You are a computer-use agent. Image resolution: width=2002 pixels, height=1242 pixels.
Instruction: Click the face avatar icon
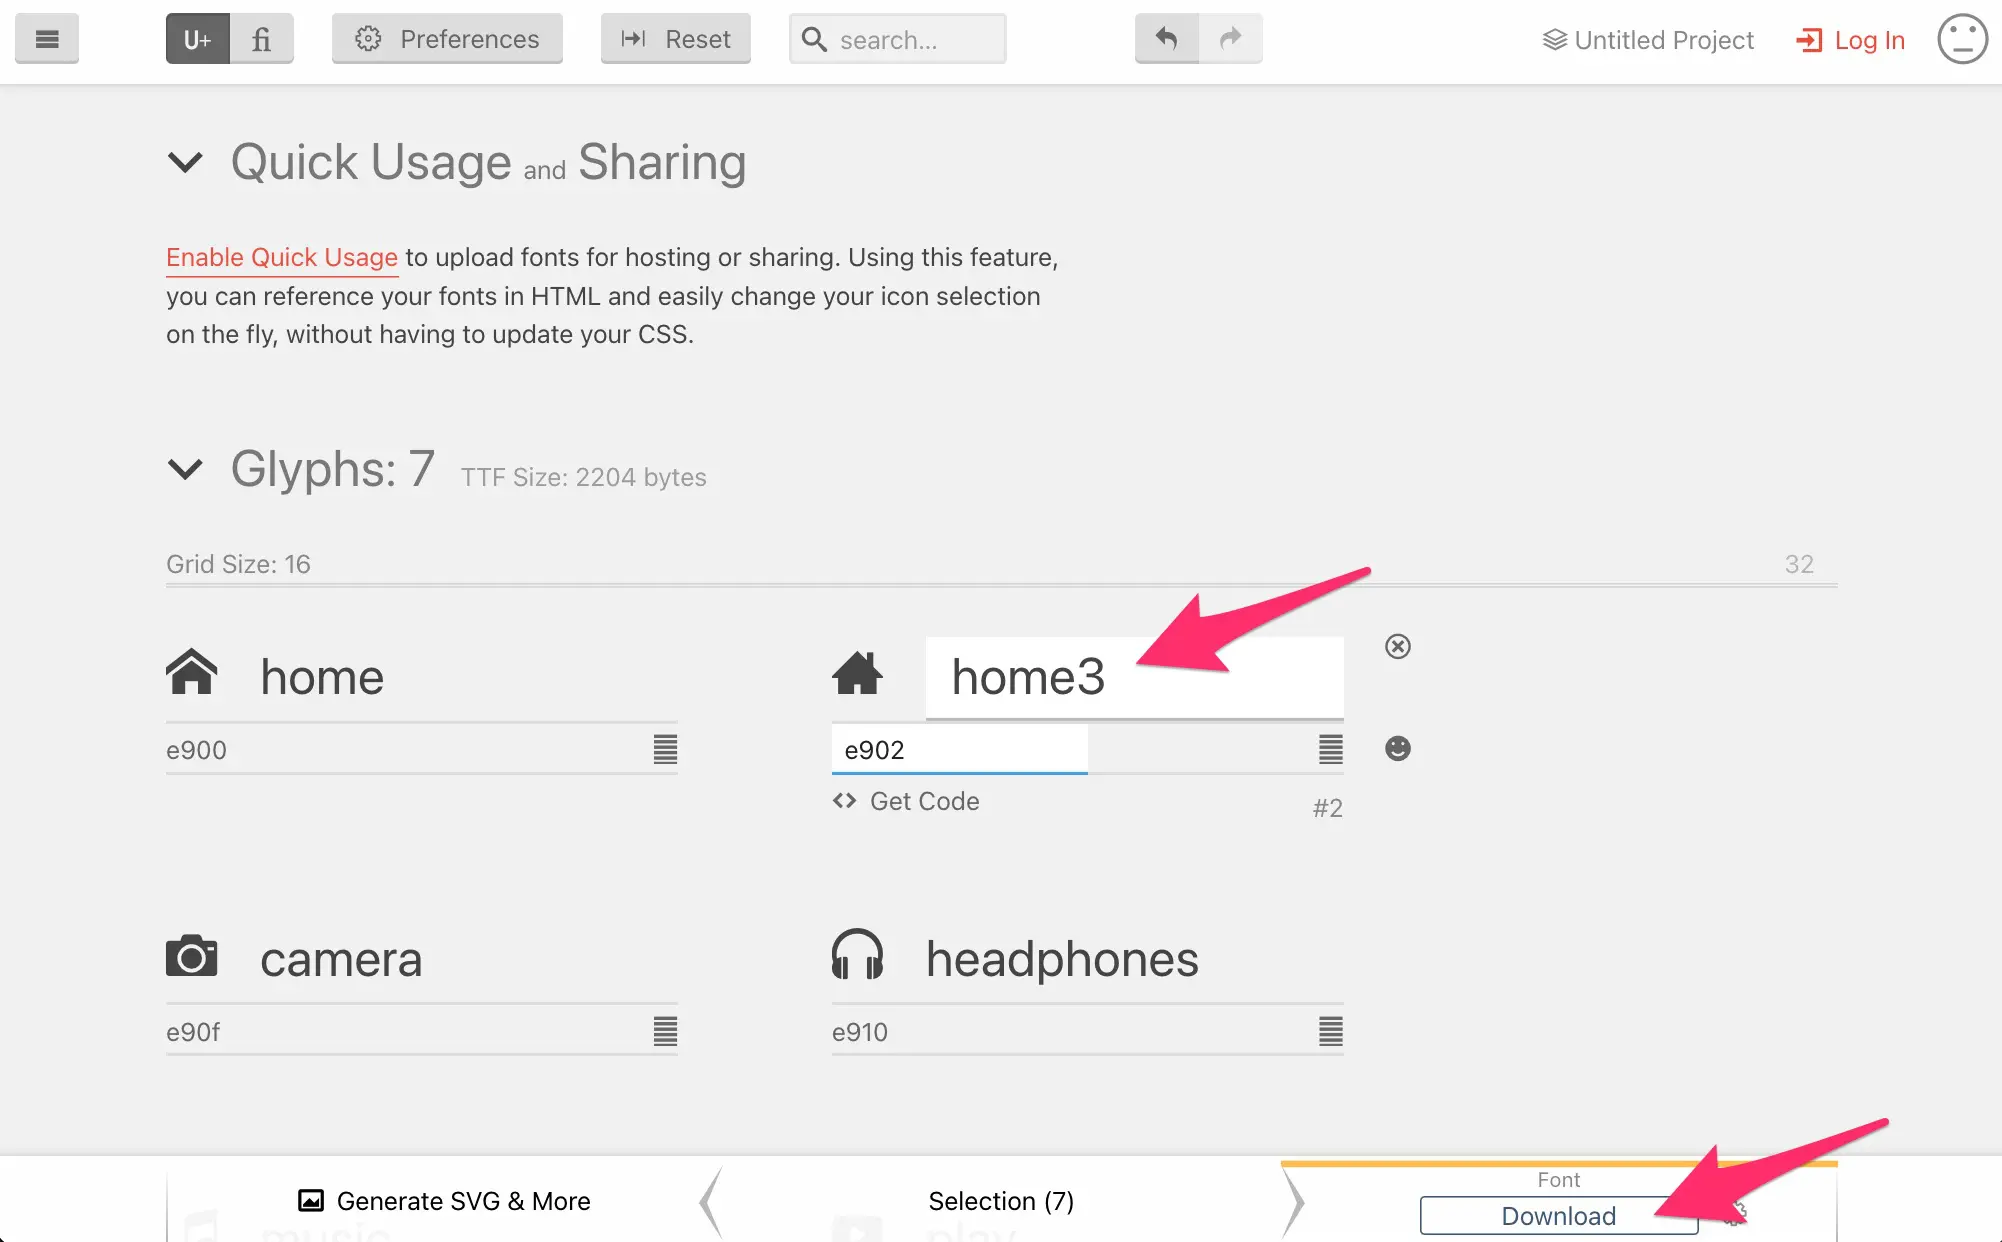pos(1962,40)
